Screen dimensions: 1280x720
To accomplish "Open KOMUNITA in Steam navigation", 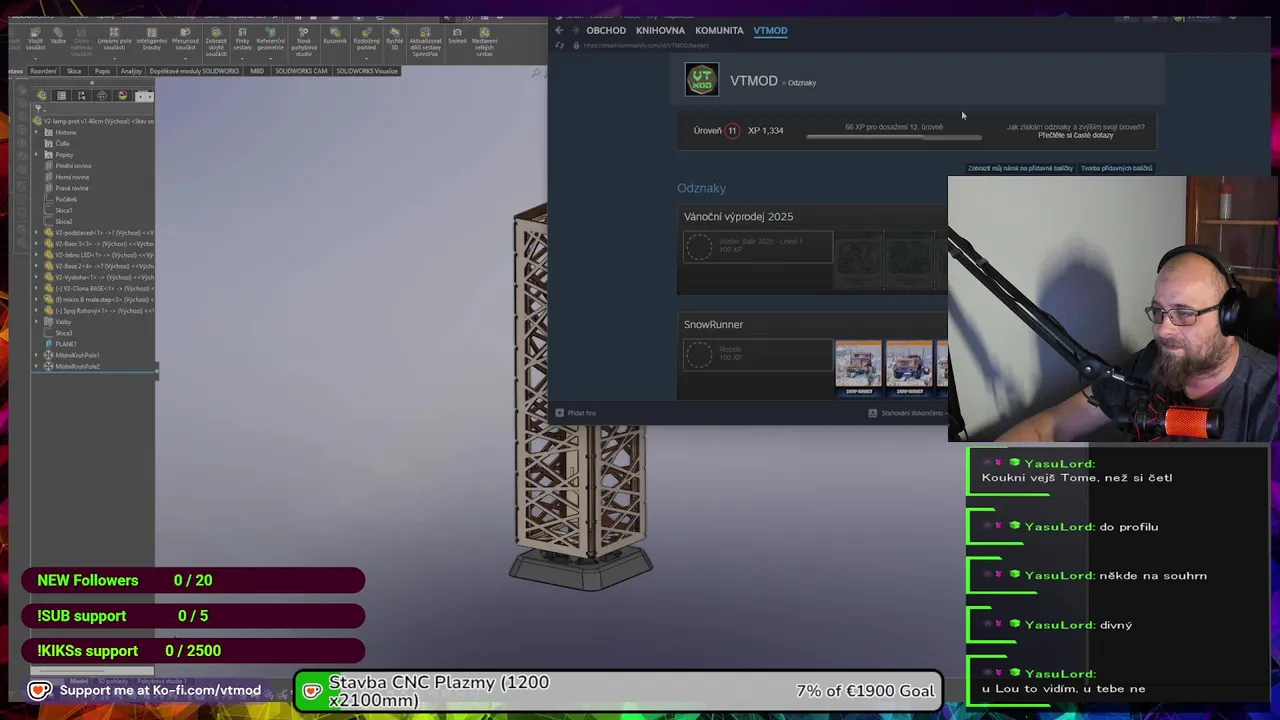I will click(x=719, y=30).
